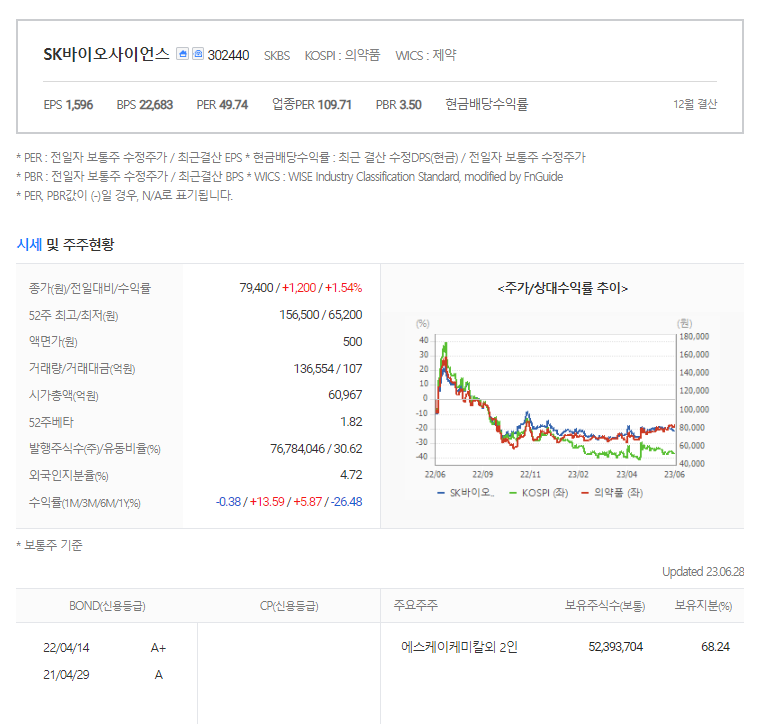Select shares issued 76,784,046 / 30.62
The height and width of the screenshot is (724, 759).
click(x=316, y=449)
